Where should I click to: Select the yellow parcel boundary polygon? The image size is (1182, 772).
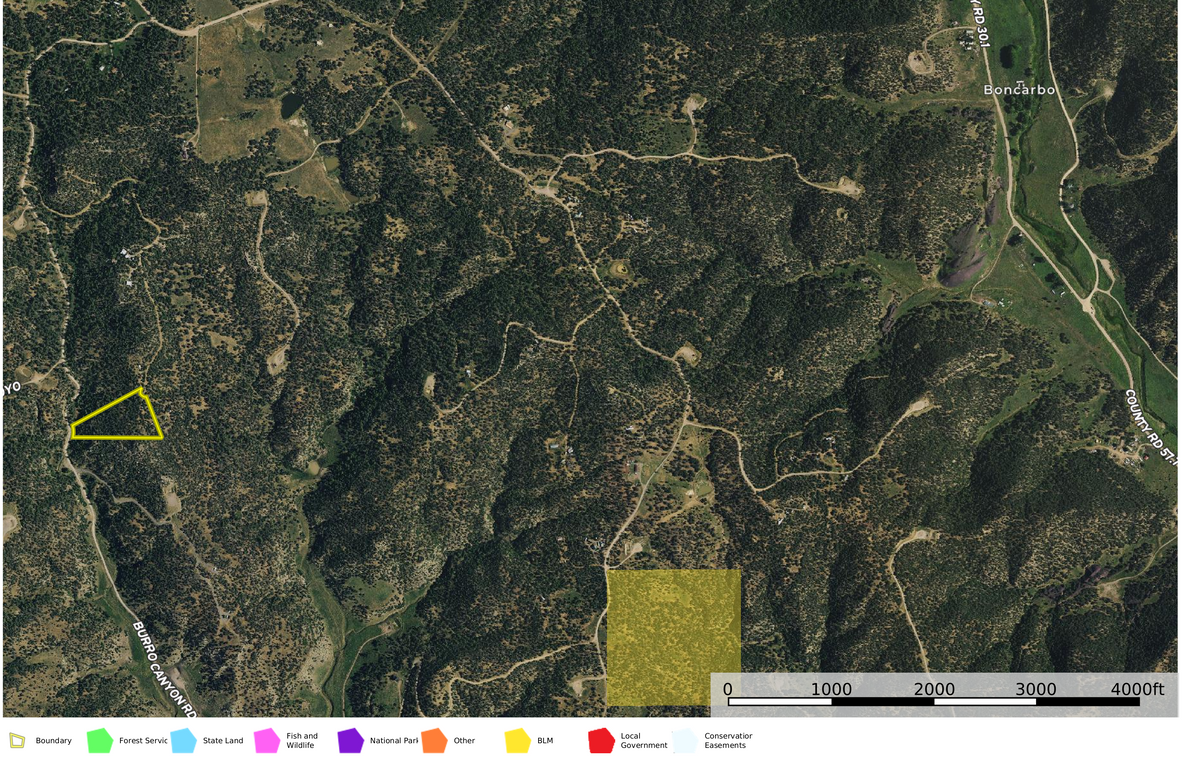click(x=117, y=413)
